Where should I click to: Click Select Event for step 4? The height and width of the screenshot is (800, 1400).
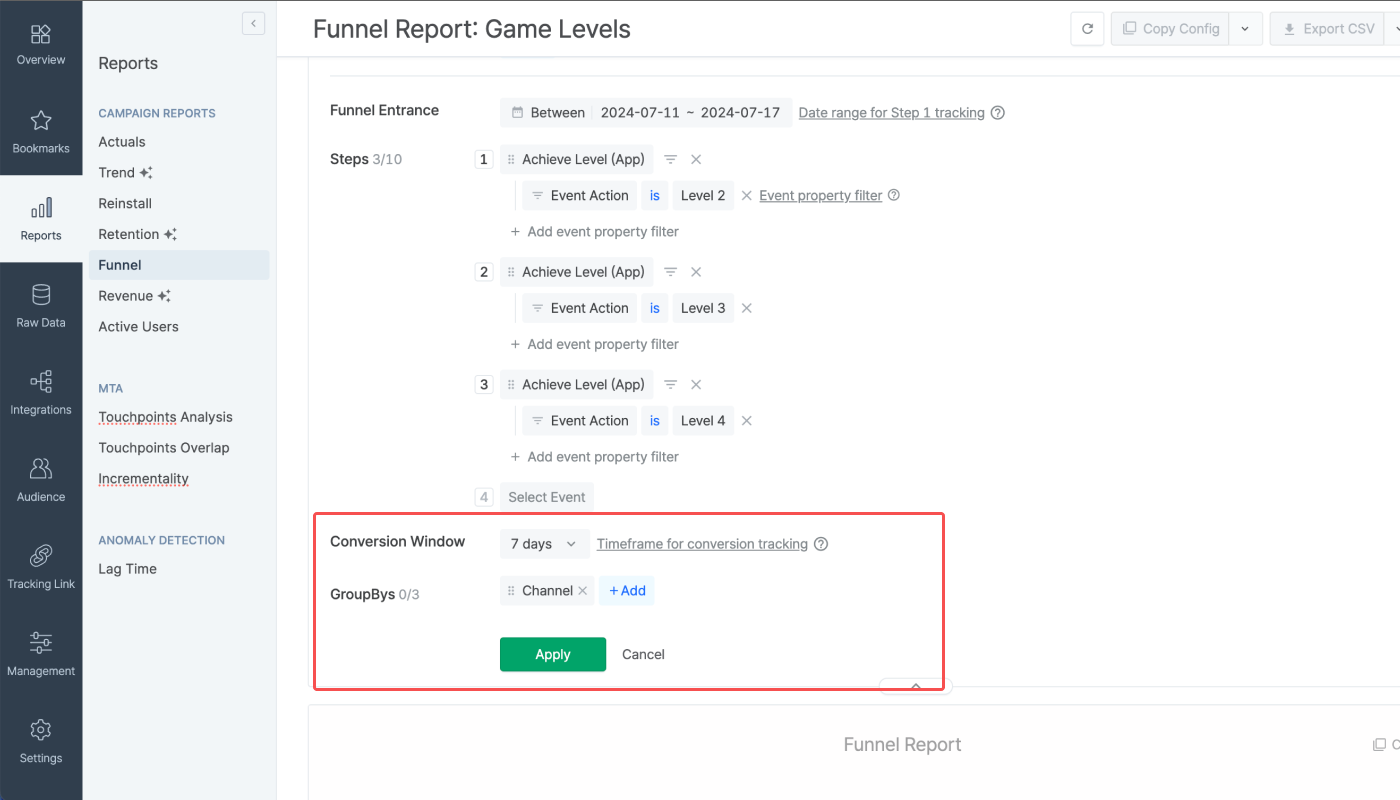(x=546, y=497)
